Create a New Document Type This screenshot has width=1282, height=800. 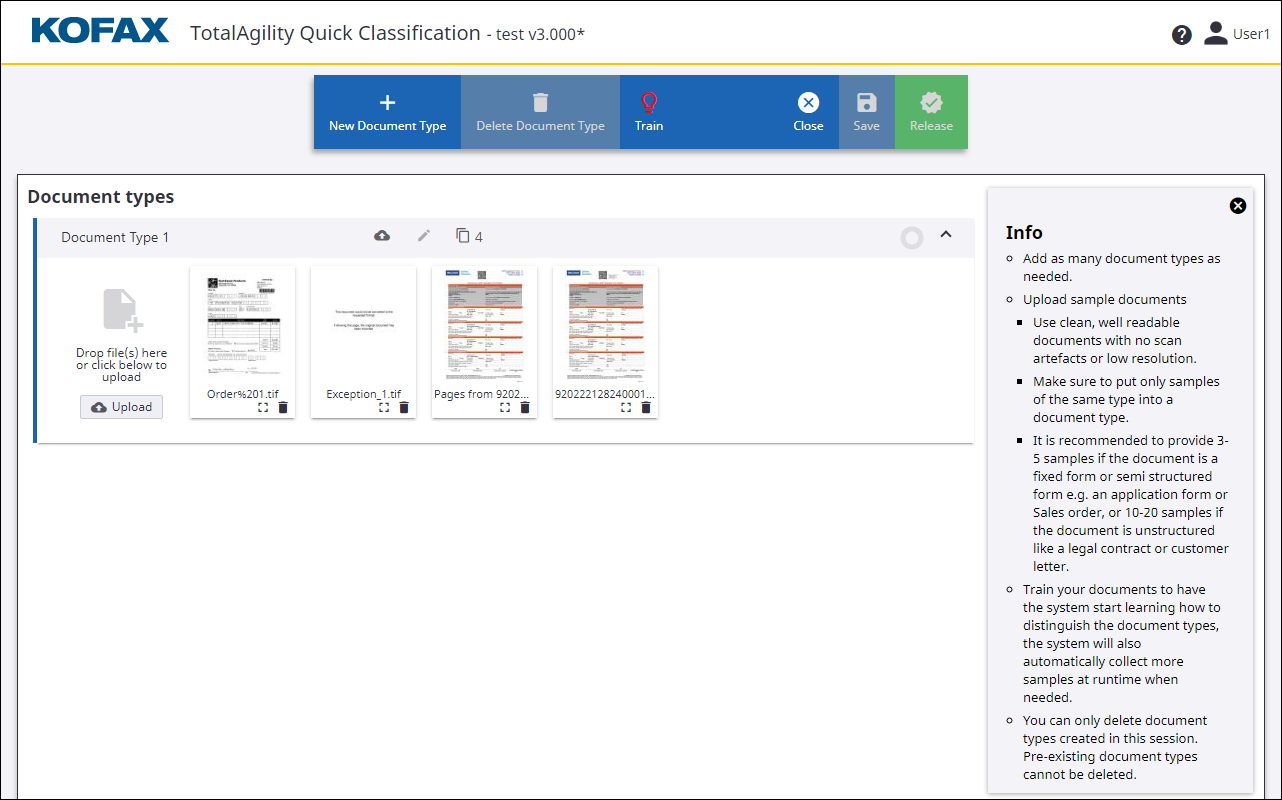click(x=387, y=110)
